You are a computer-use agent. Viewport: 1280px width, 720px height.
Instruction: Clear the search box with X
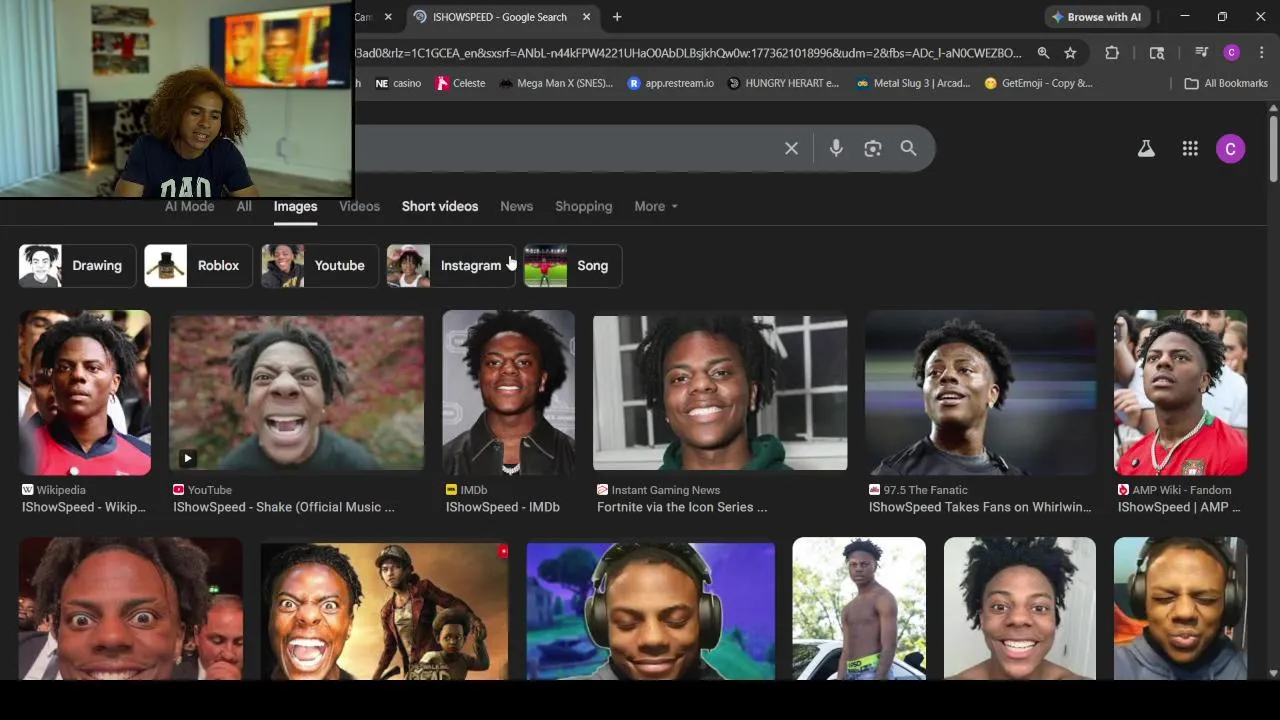[791, 148]
